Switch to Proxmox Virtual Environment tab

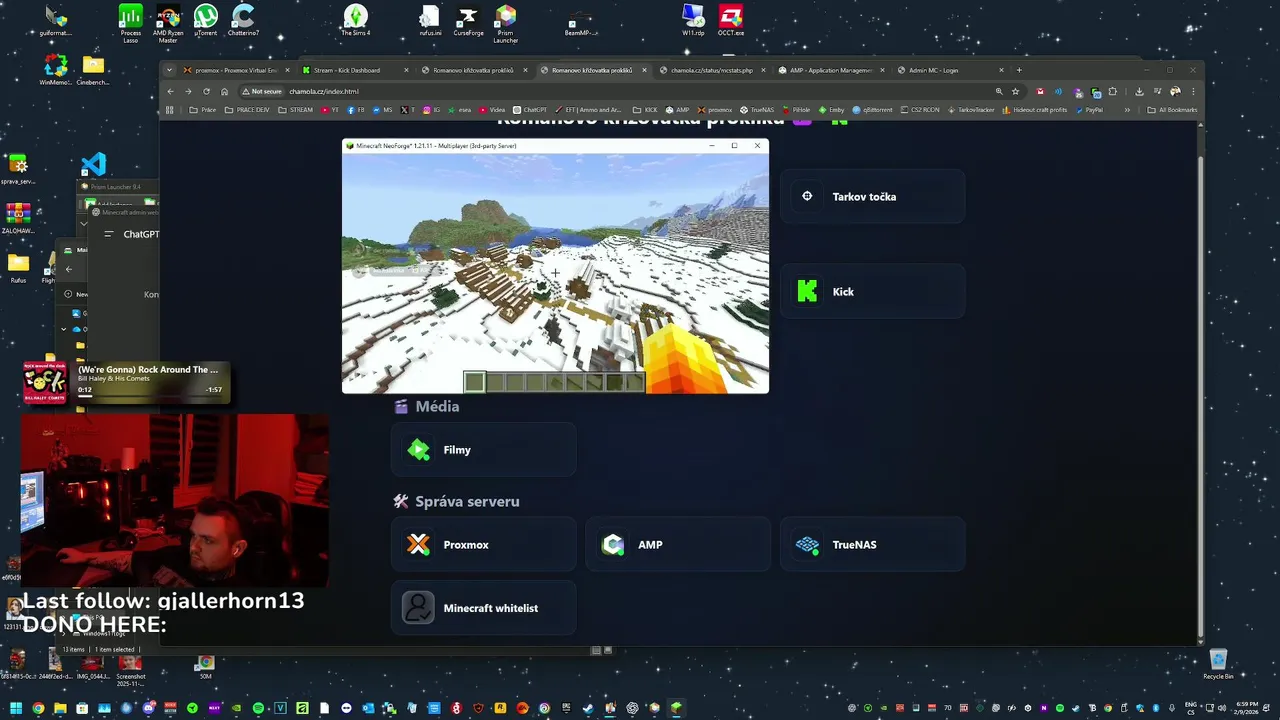click(x=235, y=70)
